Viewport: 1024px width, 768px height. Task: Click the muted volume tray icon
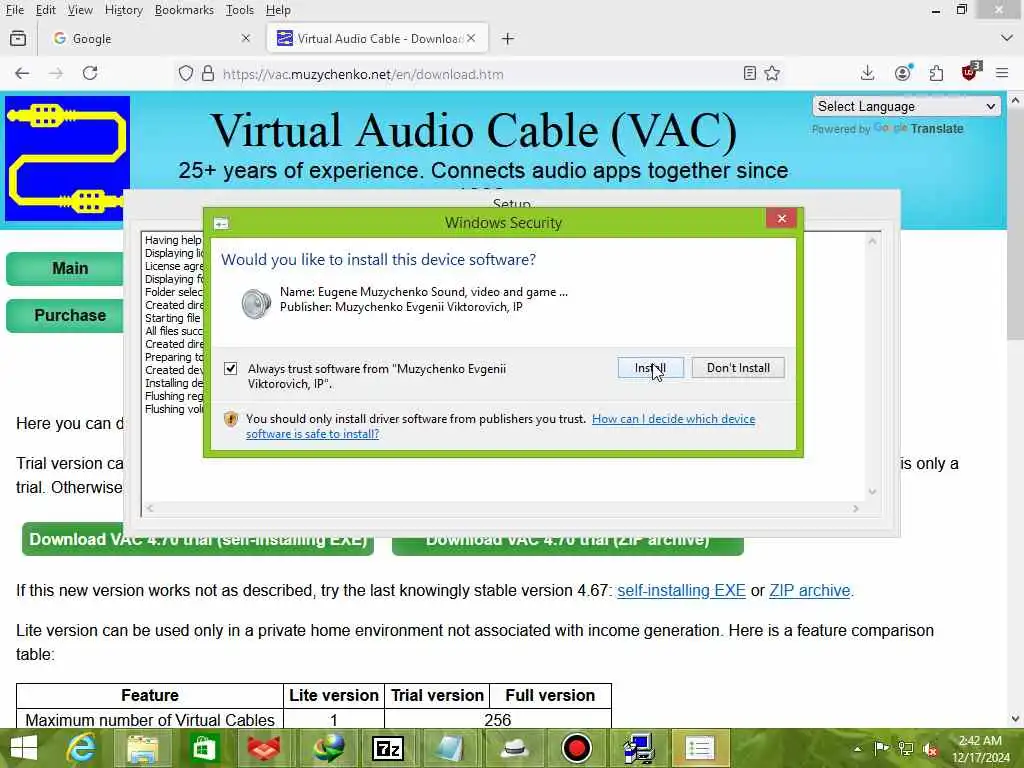pyautogui.click(x=930, y=749)
